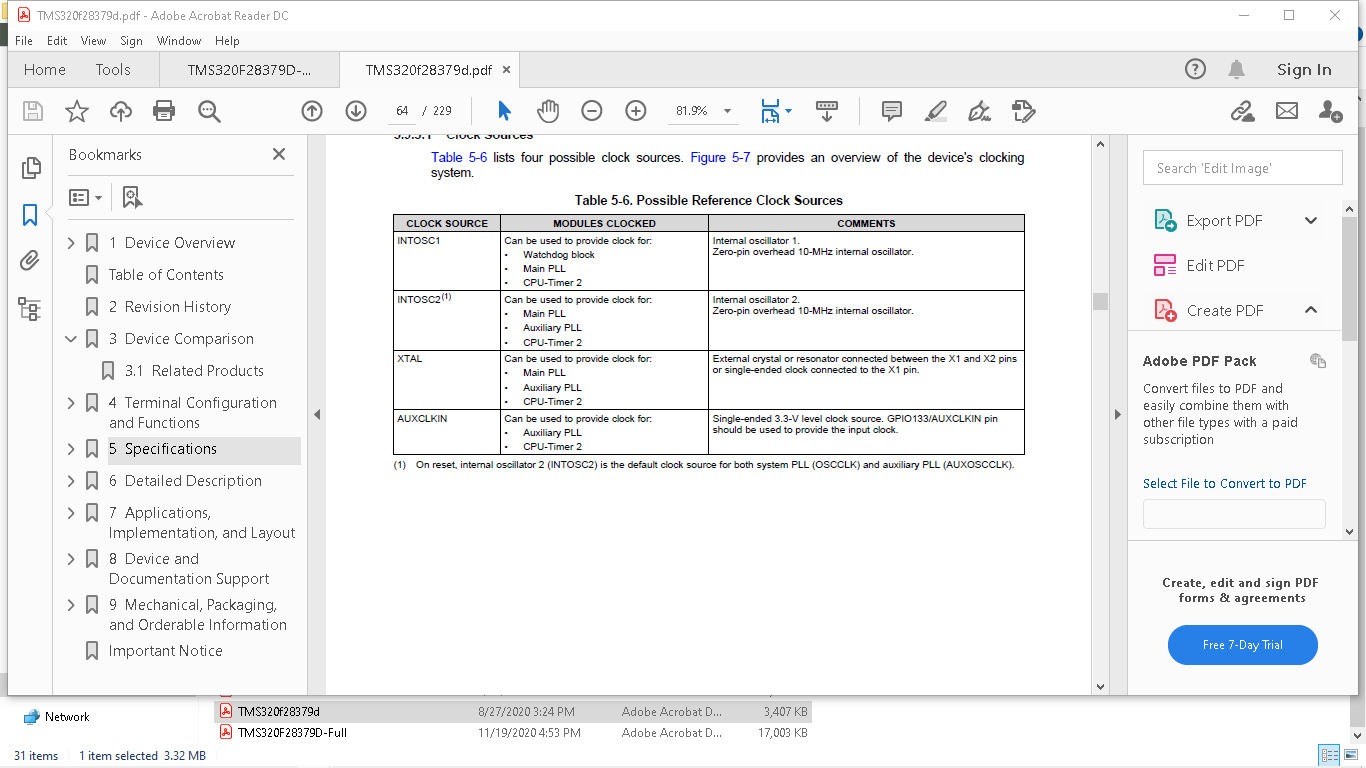
Task: Open the File menu
Action: [x=24, y=41]
